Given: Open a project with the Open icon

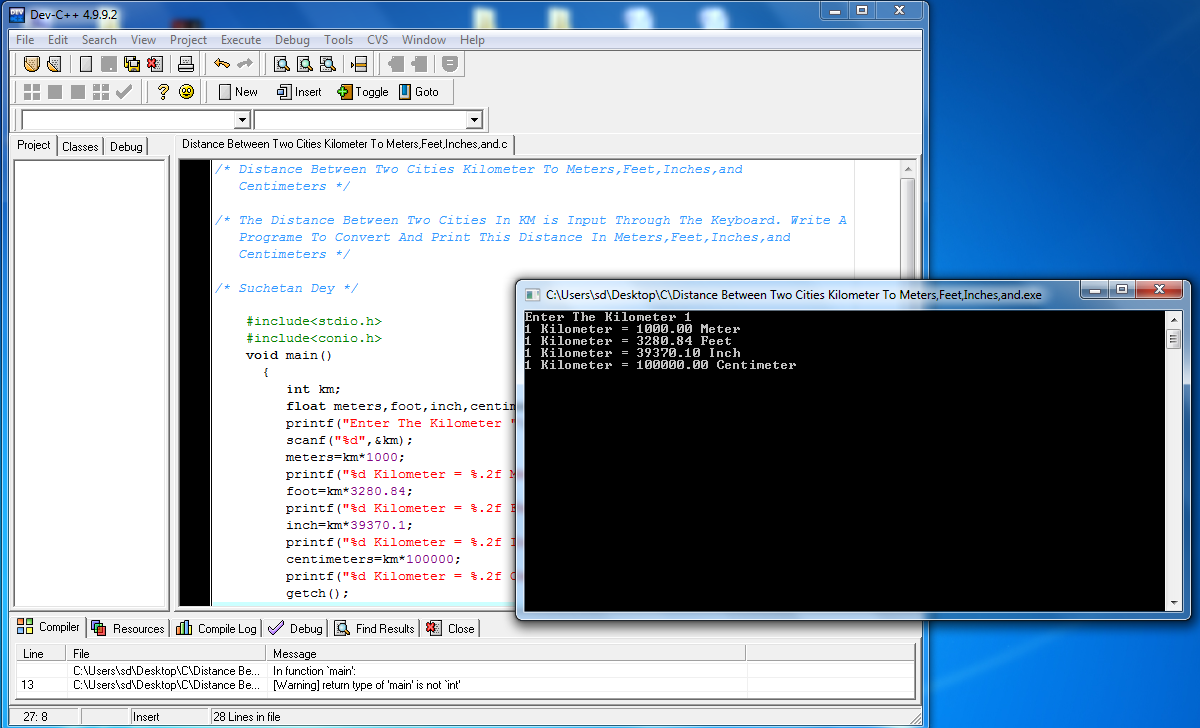Looking at the screenshot, I should pyautogui.click(x=54, y=63).
